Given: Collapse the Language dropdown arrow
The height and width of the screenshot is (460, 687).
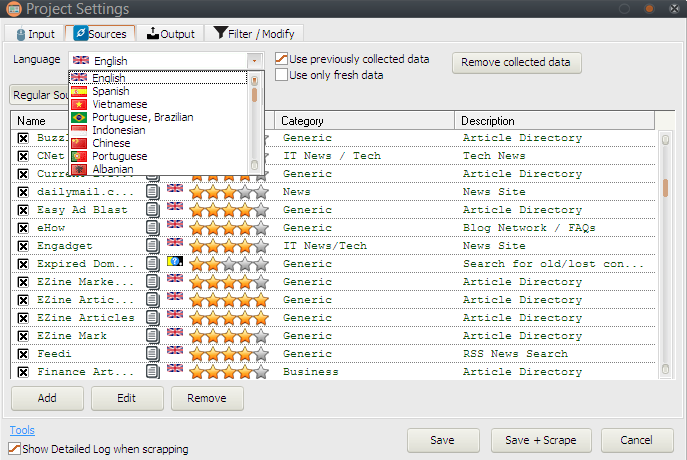Looking at the screenshot, I should 255,61.
